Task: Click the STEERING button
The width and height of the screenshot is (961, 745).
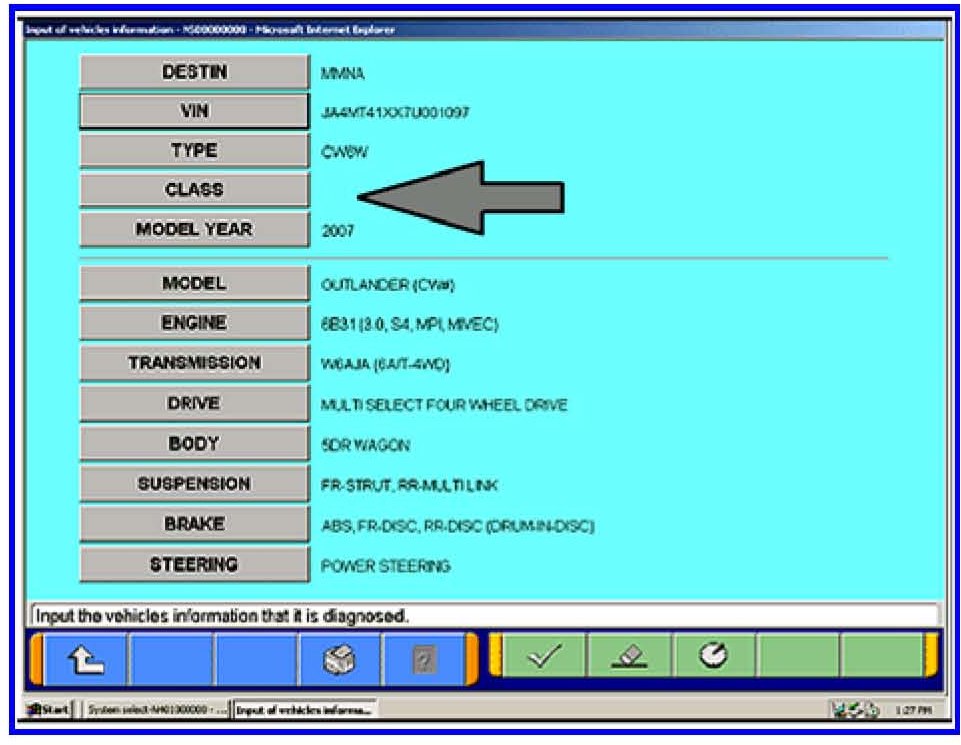Action: click(x=194, y=565)
